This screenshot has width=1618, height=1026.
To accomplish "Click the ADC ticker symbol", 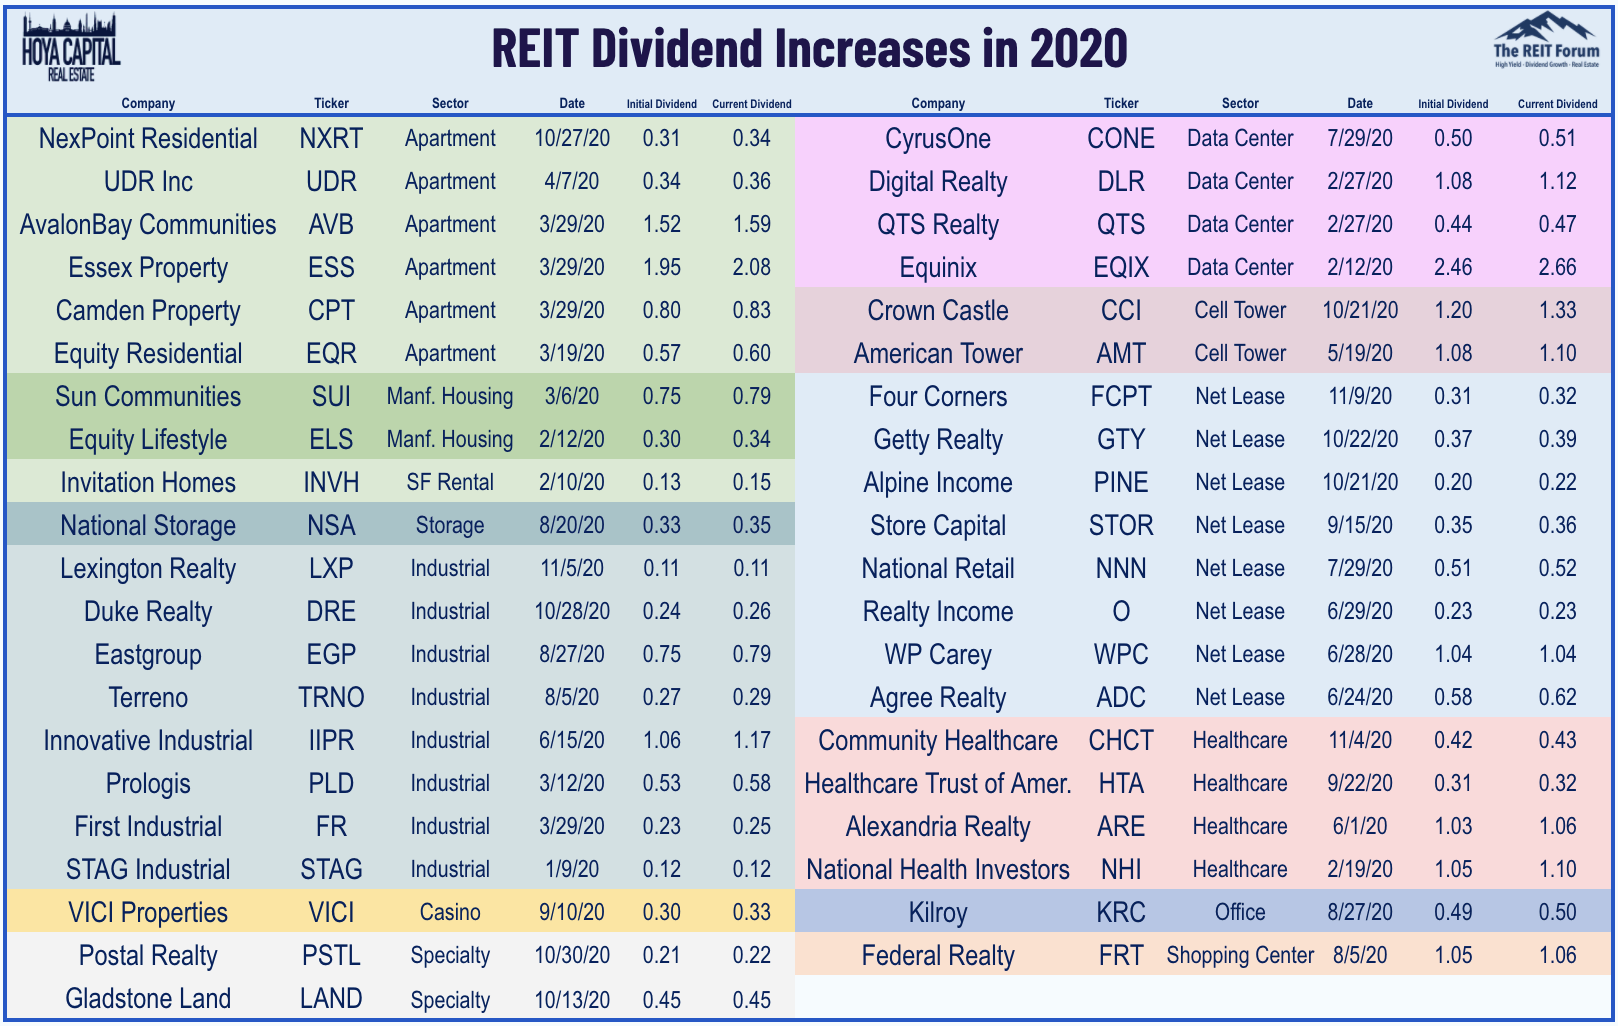I will (1121, 698).
